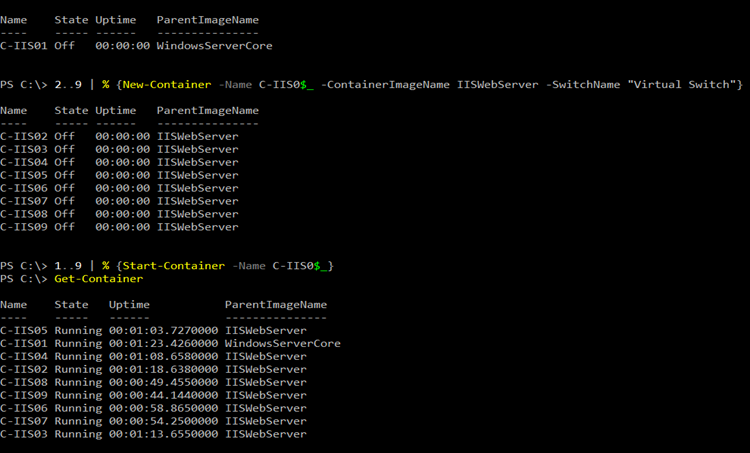Click the "Virtual Switch" quoted string
This screenshot has height=453, width=750.
coord(681,85)
